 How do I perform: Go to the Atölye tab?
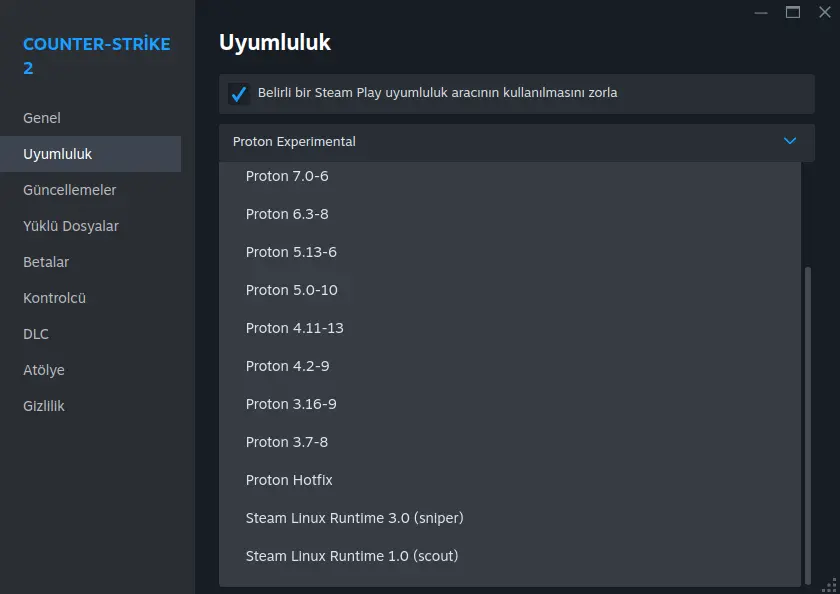(91, 370)
